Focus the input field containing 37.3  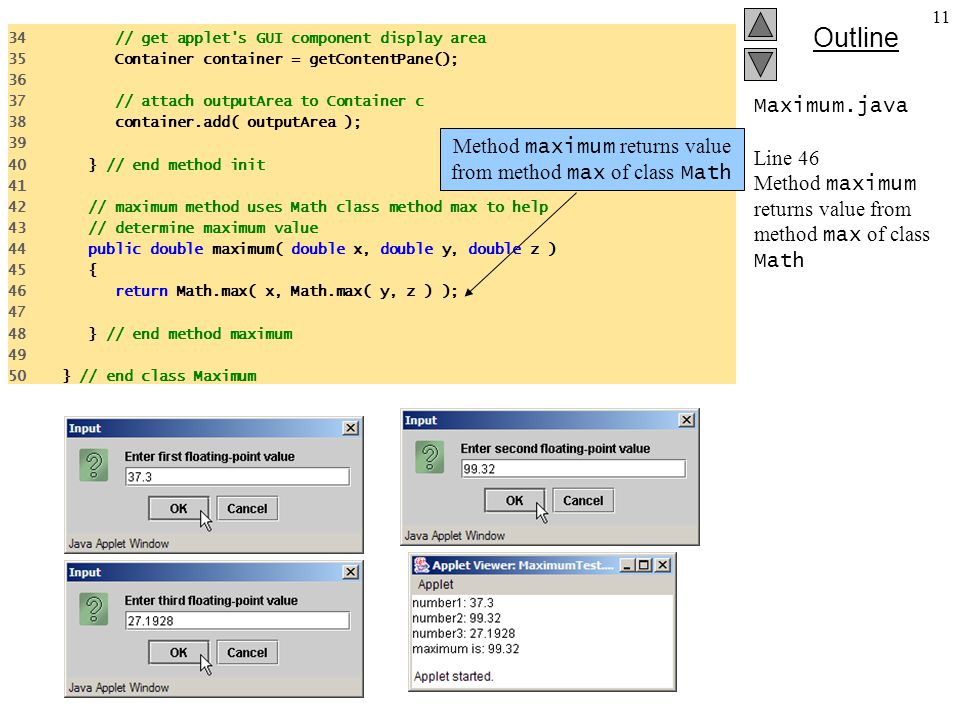(x=238, y=476)
